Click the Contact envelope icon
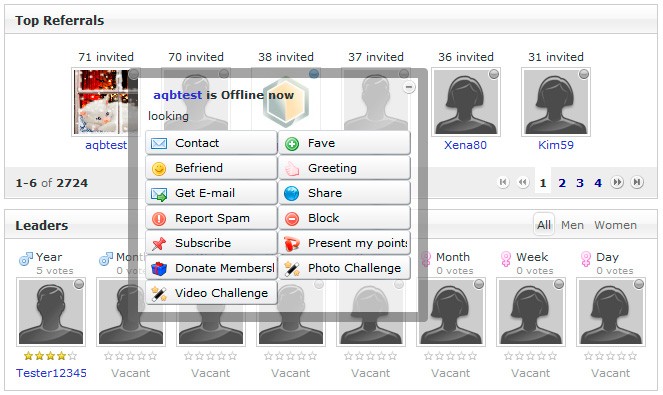The image size is (663, 395). click(159, 143)
